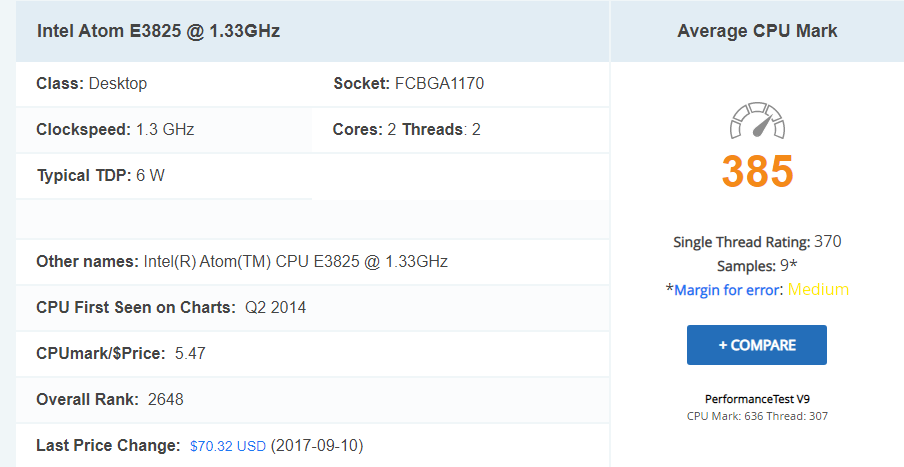Viewport: 904px width, 467px height.
Task: Select the CPU First Seen Q2 2014 row
Action: [312, 308]
